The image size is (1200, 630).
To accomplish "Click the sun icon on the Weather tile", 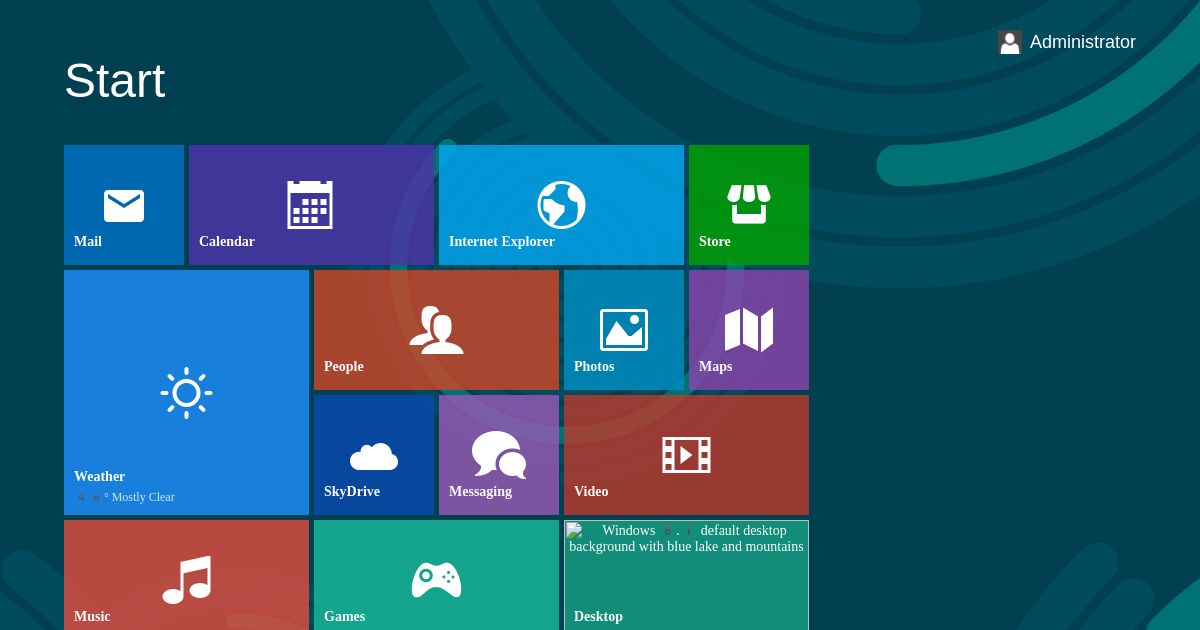I will click(x=186, y=393).
